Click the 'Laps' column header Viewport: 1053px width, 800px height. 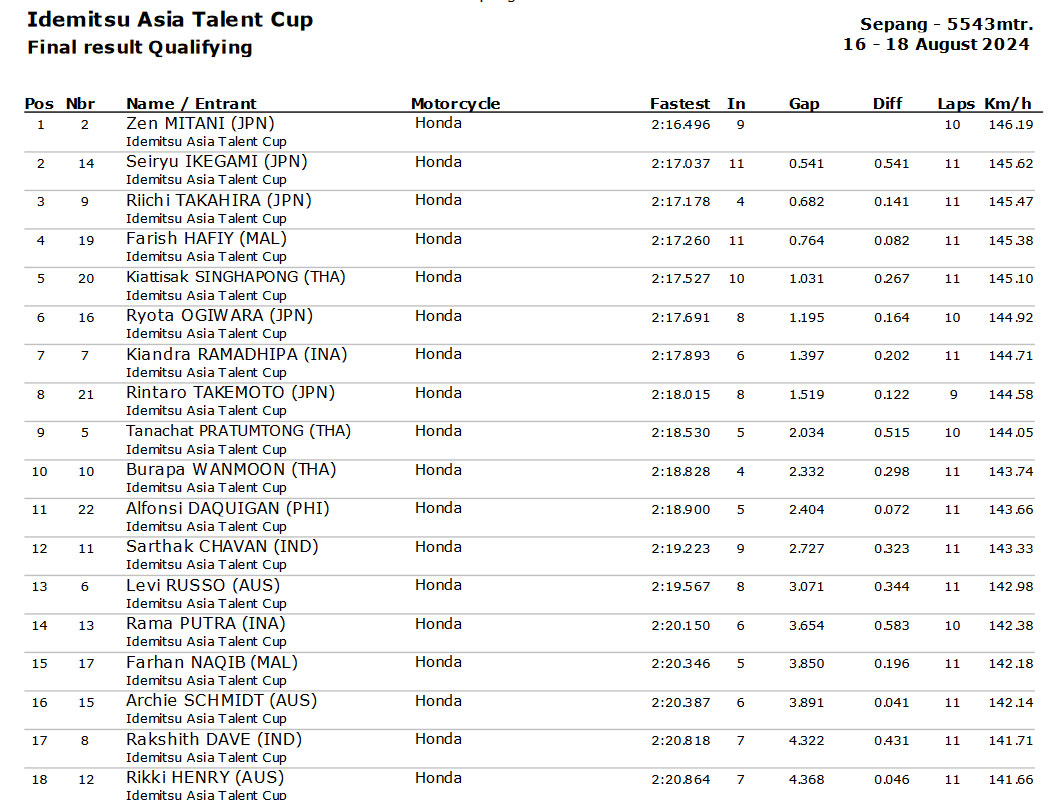[x=956, y=104]
